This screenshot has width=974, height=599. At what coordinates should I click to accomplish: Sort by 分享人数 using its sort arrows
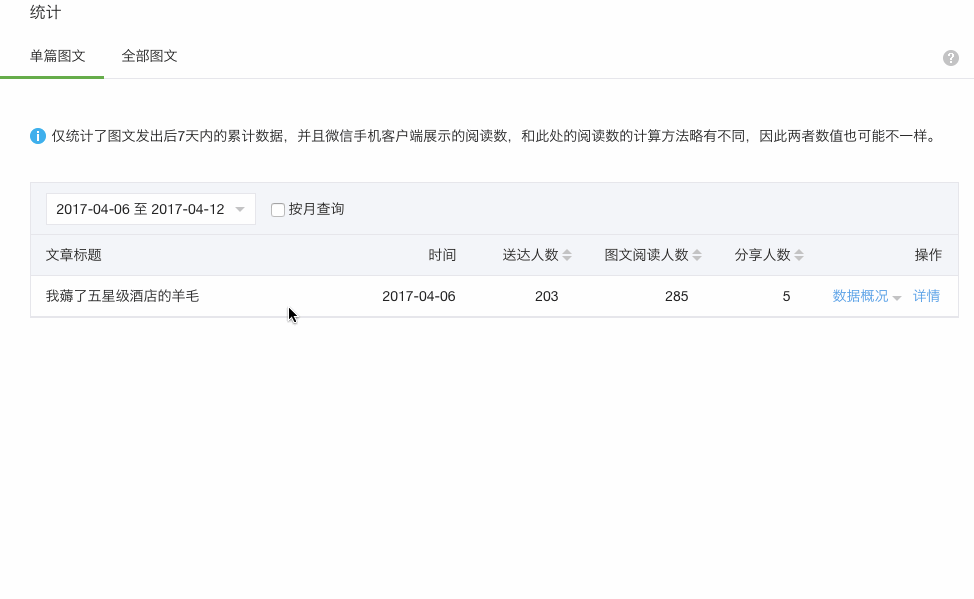pos(799,255)
